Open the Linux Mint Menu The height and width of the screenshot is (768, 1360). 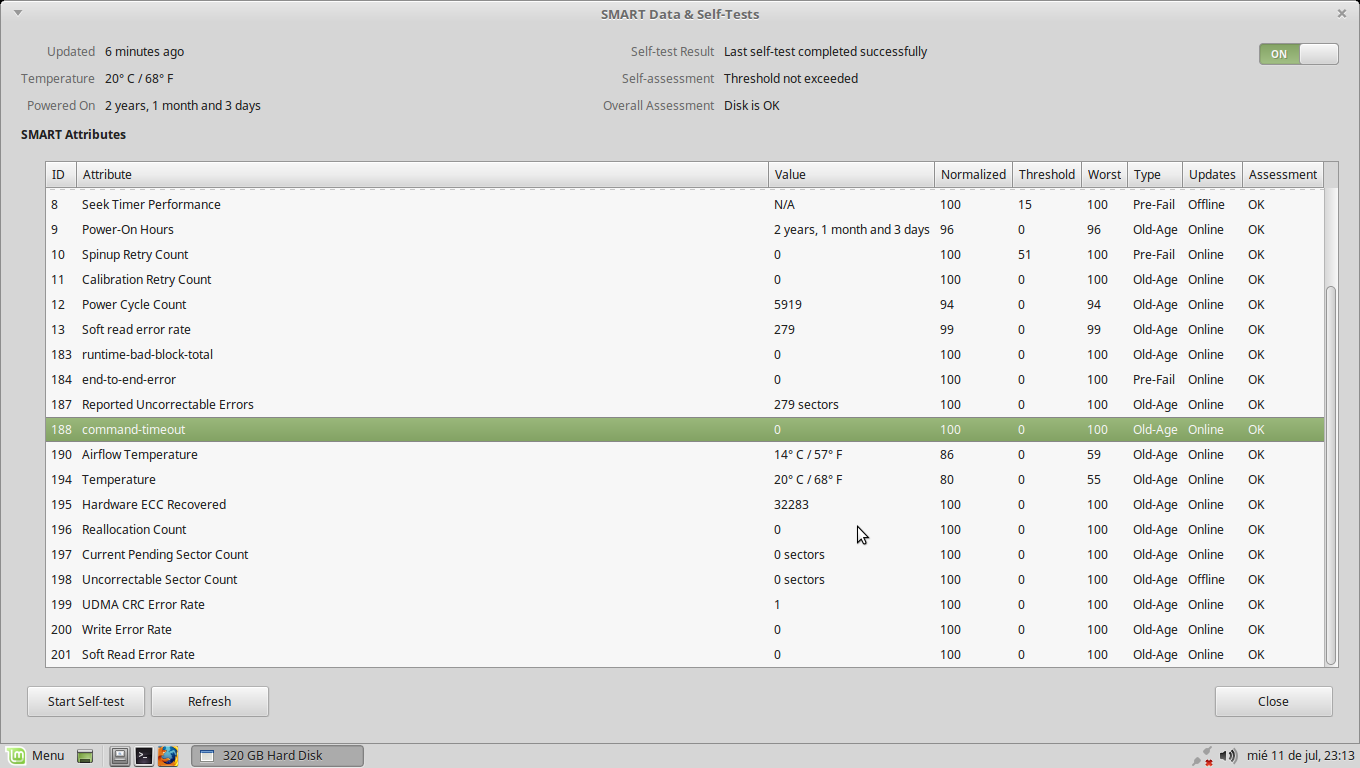click(36, 755)
